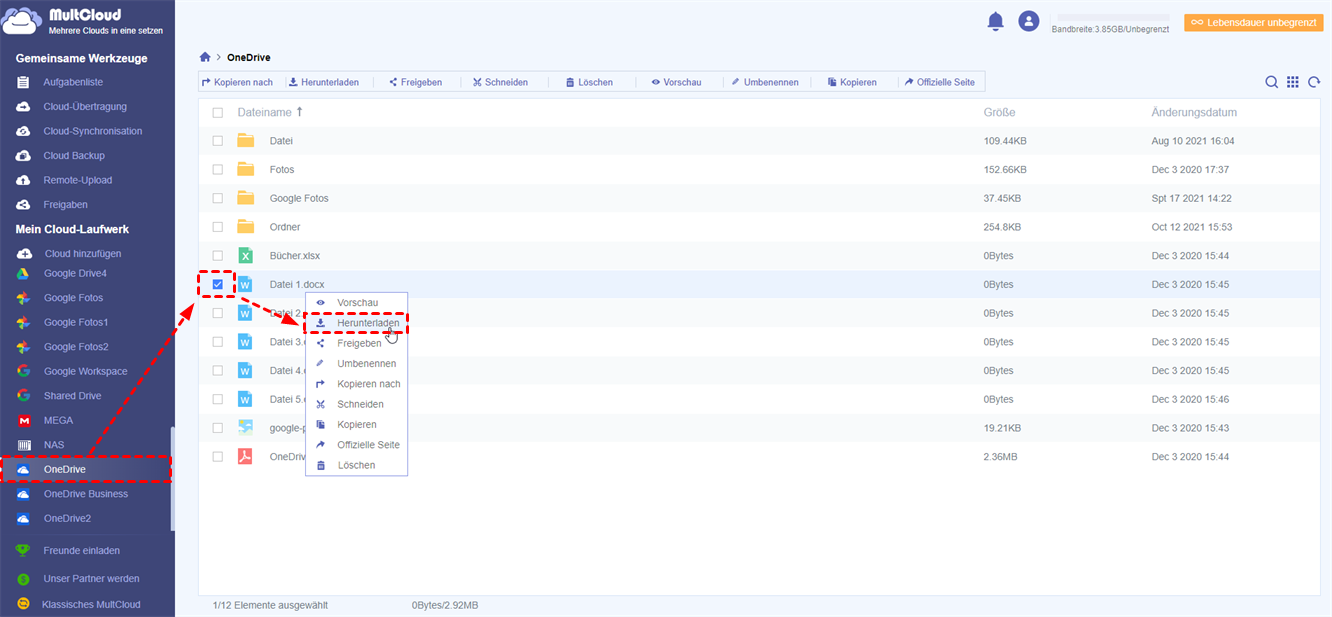Select OneDrive Business in sidebar
The image size is (1332, 617).
pos(86,494)
